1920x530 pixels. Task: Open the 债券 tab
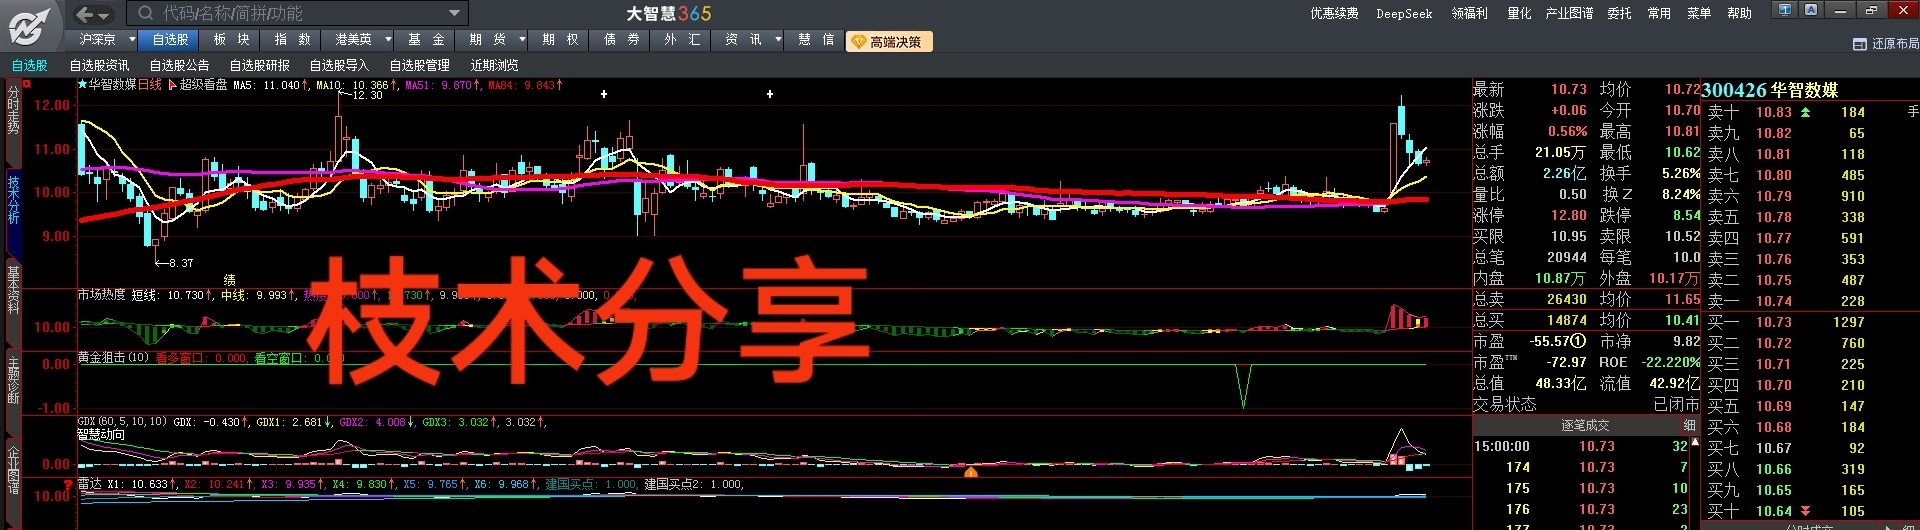tap(621, 40)
